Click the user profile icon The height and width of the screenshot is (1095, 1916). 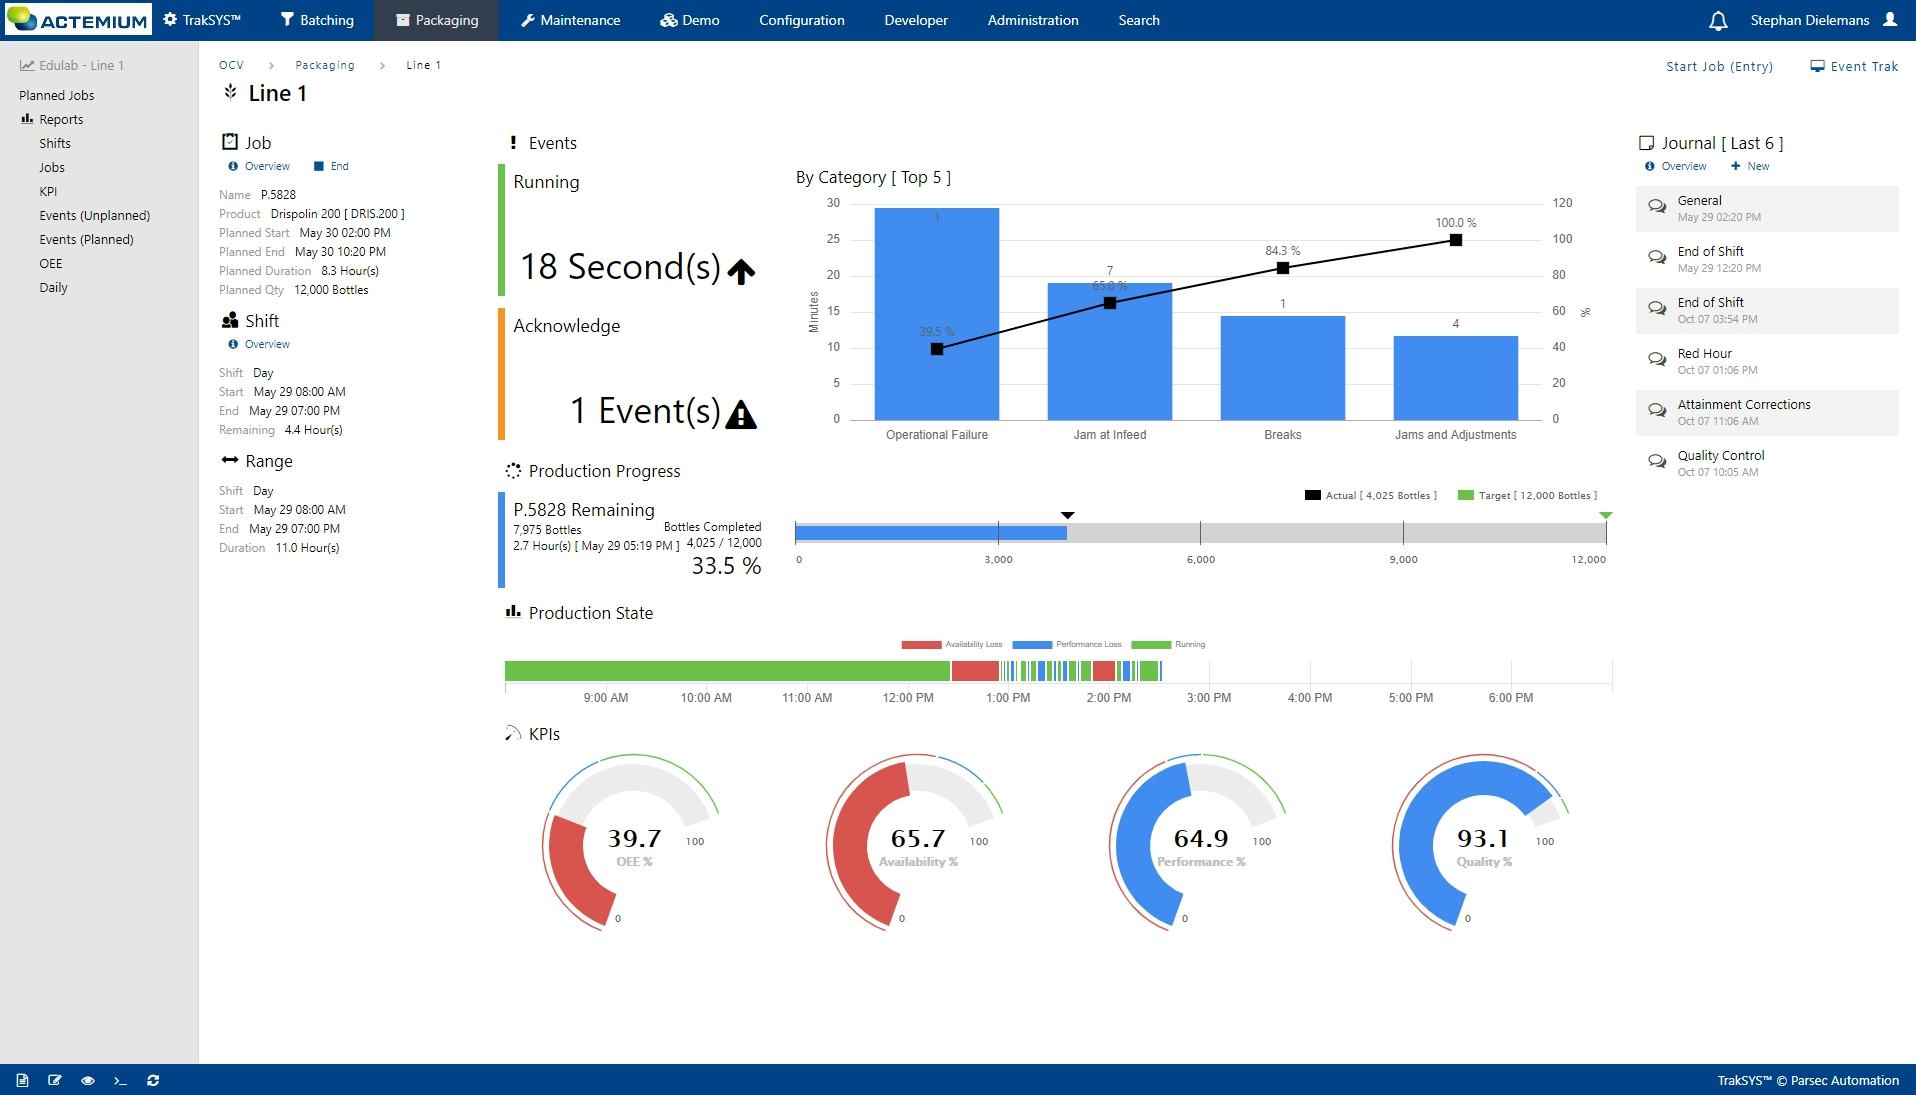pos(1890,20)
